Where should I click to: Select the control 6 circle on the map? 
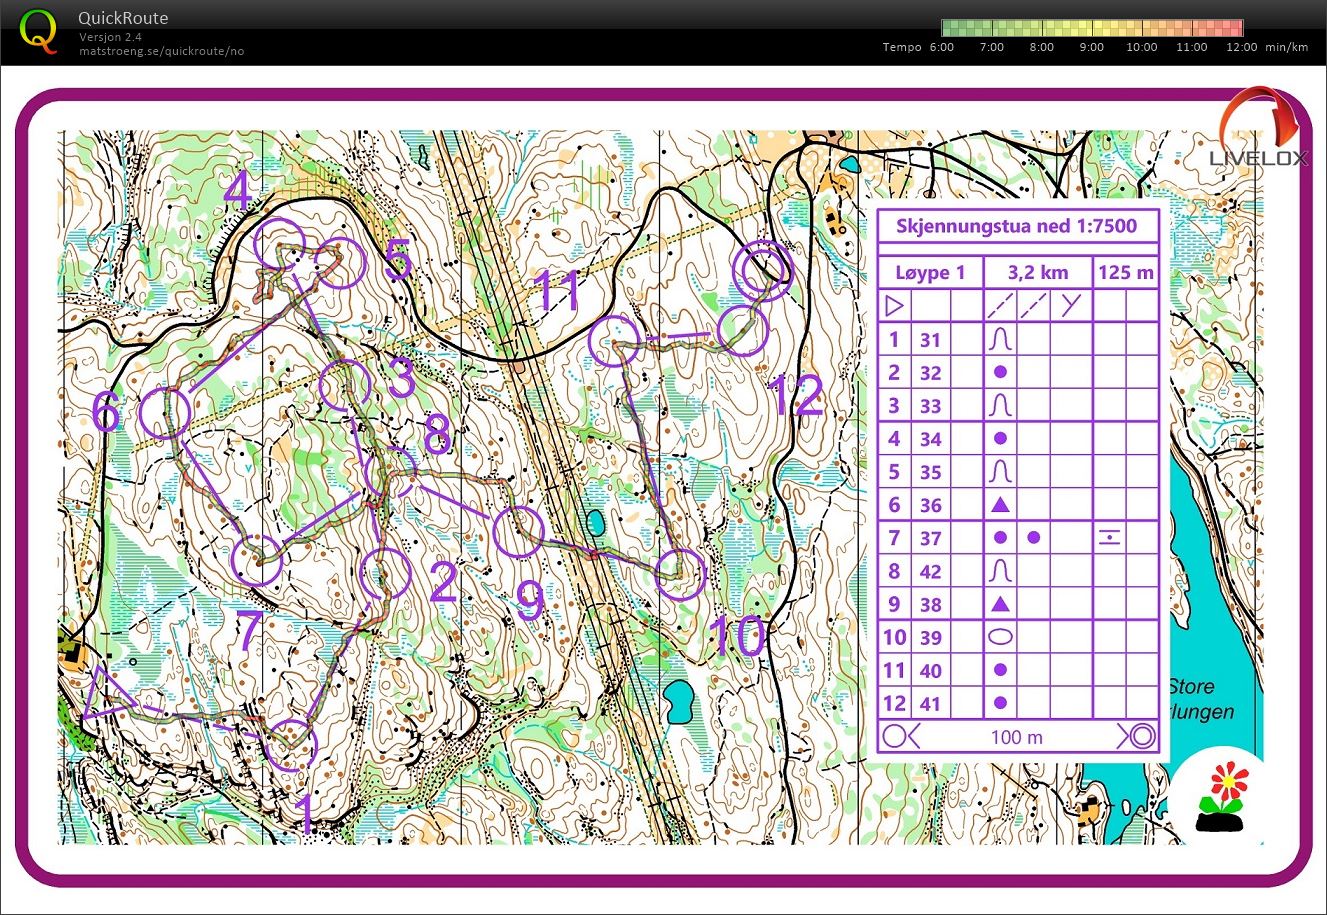pyautogui.click(x=166, y=411)
